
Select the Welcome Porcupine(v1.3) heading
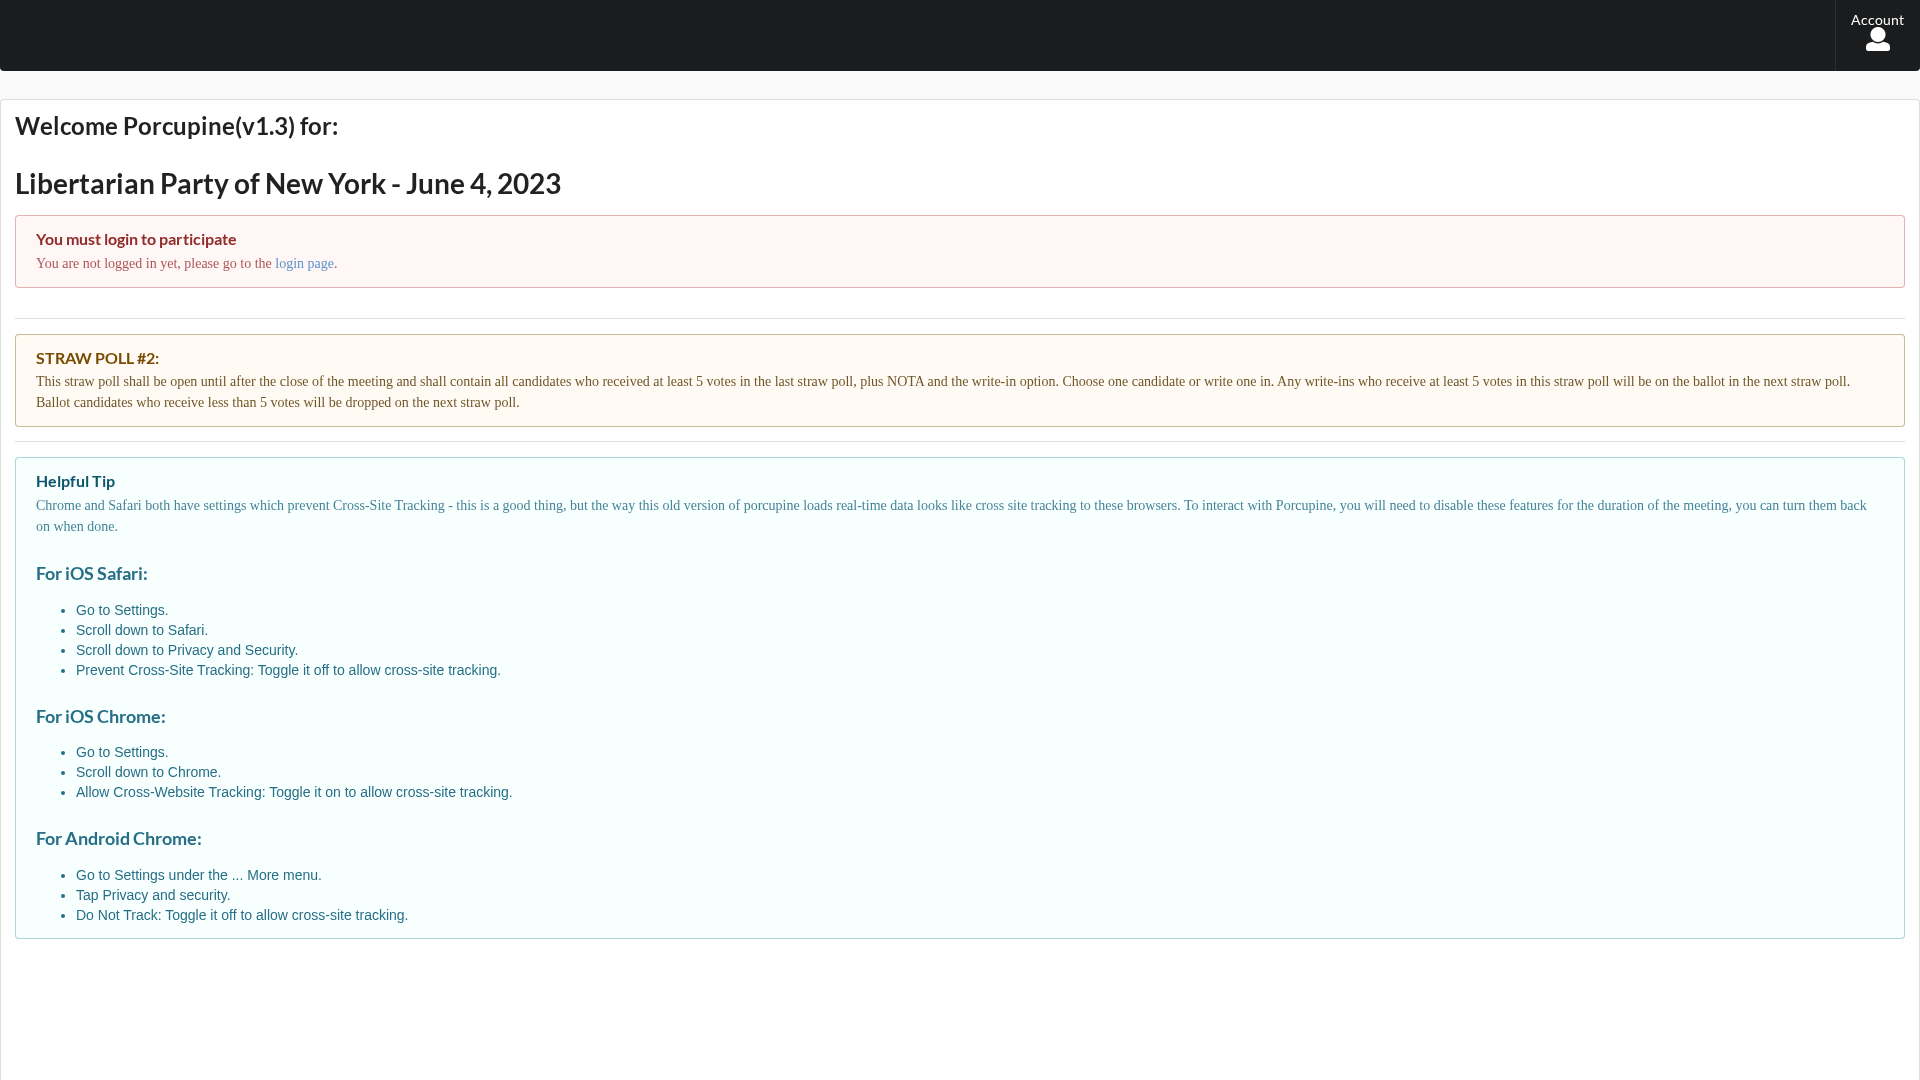pos(177,126)
